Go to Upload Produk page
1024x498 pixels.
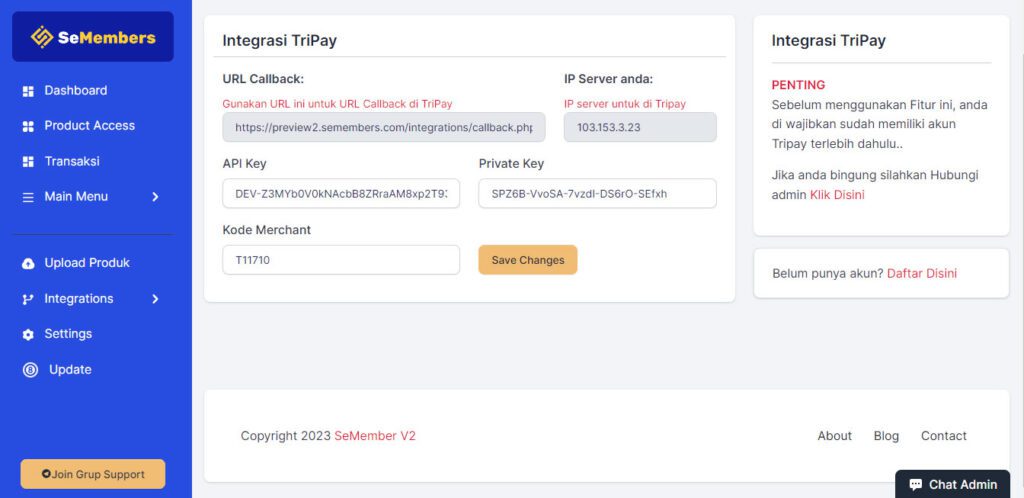click(x=87, y=263)
